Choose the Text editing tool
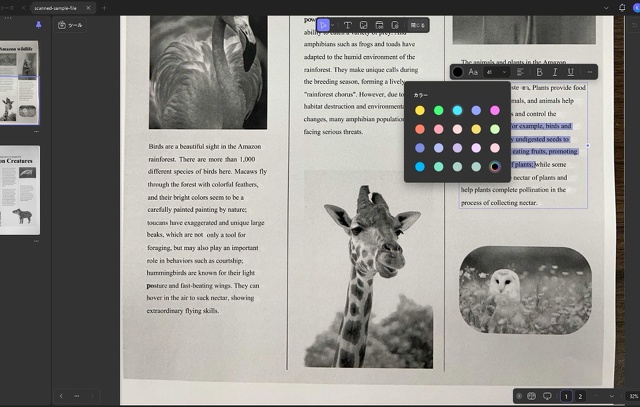Viewport: 640px width, 407px height. click(x=347, y=25)
